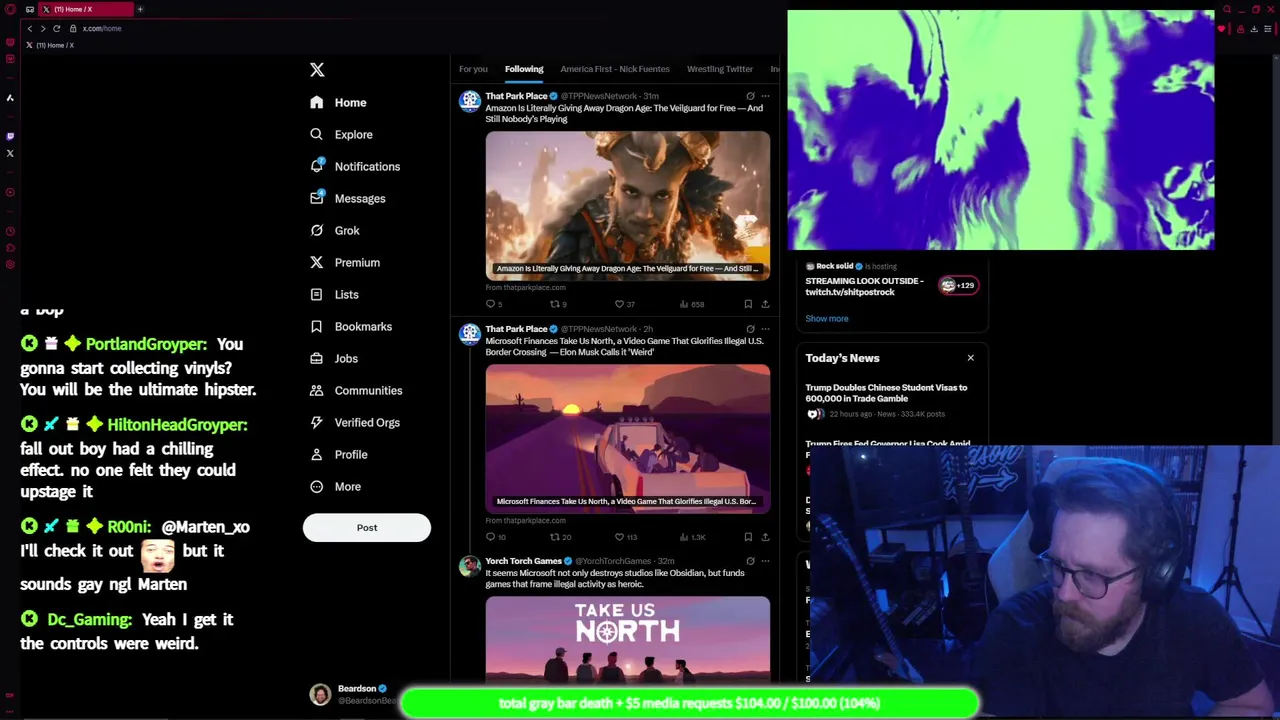1280x720 pixels.
Task: Click the X logo above Home
Action: (317, 70)
